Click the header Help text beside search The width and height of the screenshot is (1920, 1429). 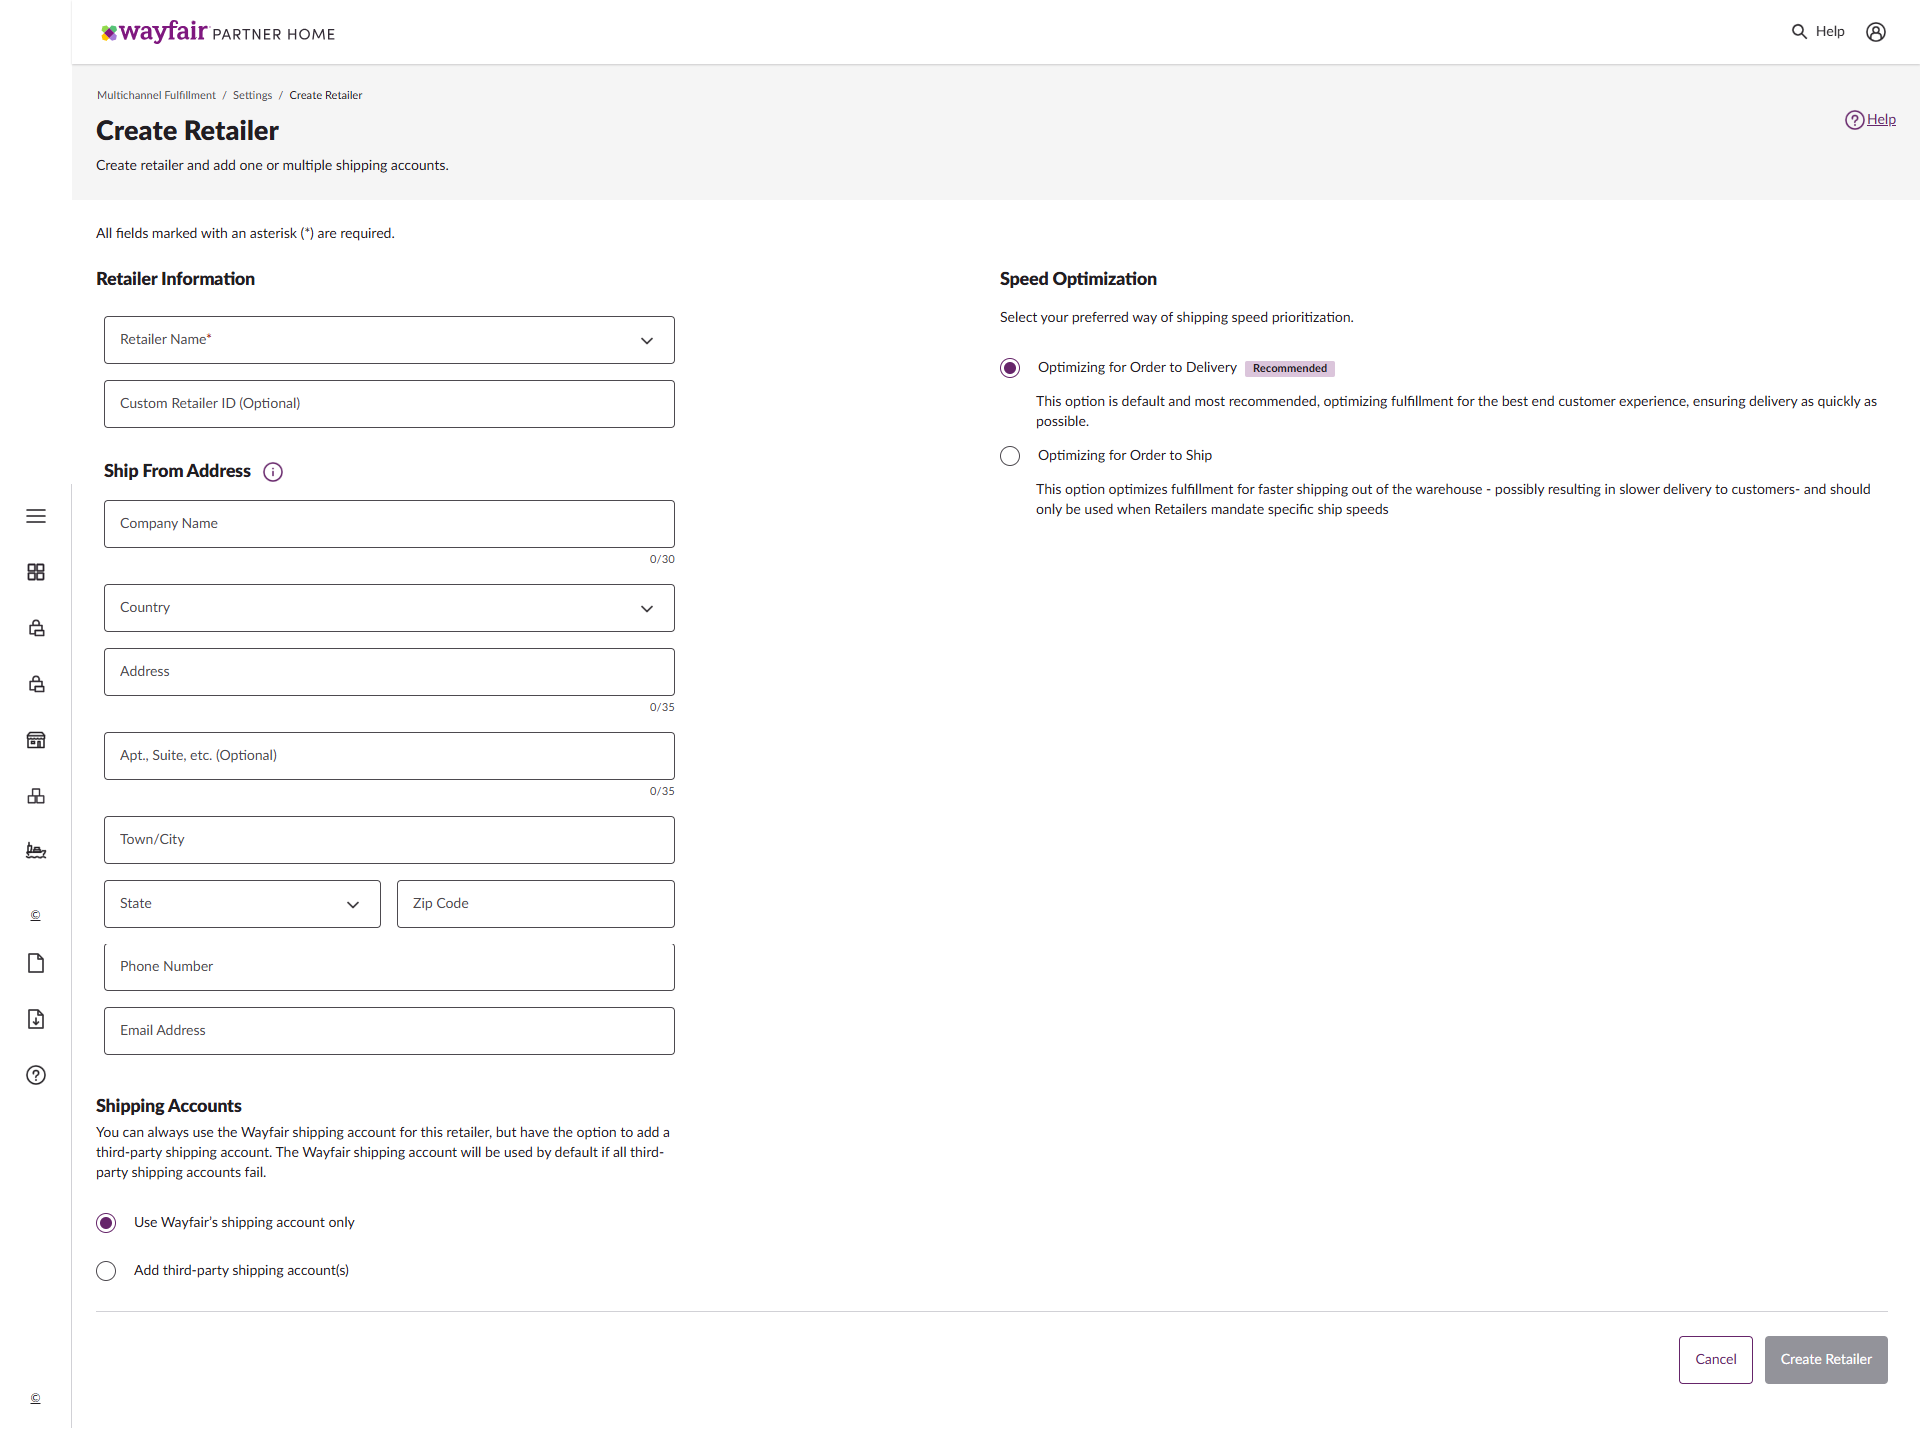point(1830,32)
